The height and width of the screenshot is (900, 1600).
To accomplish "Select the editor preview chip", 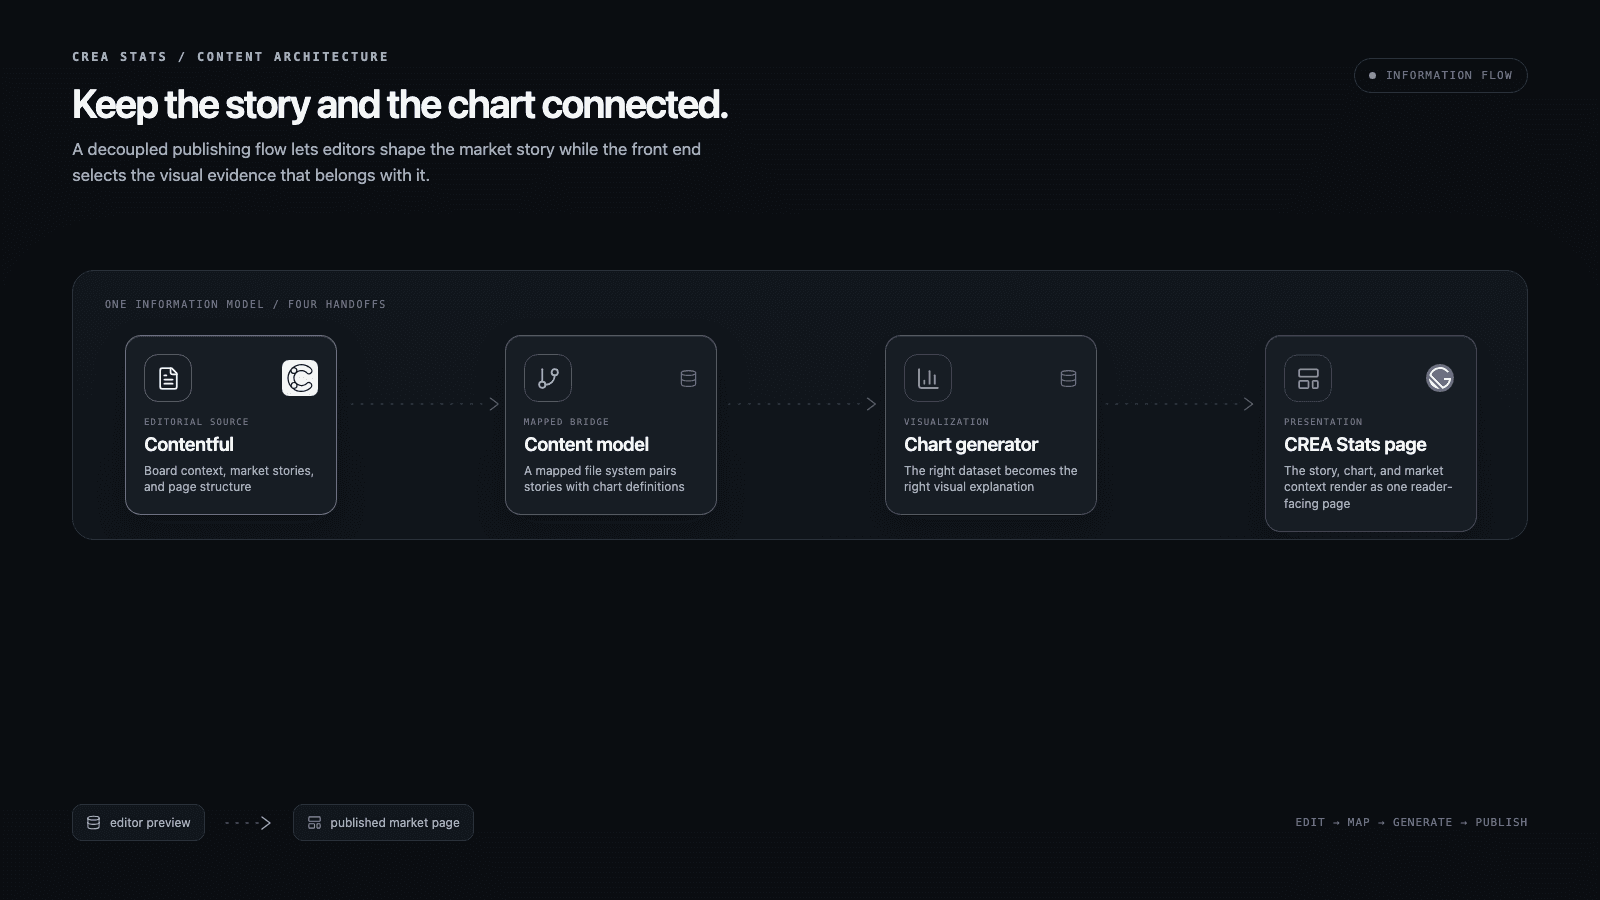I will 138,822.
